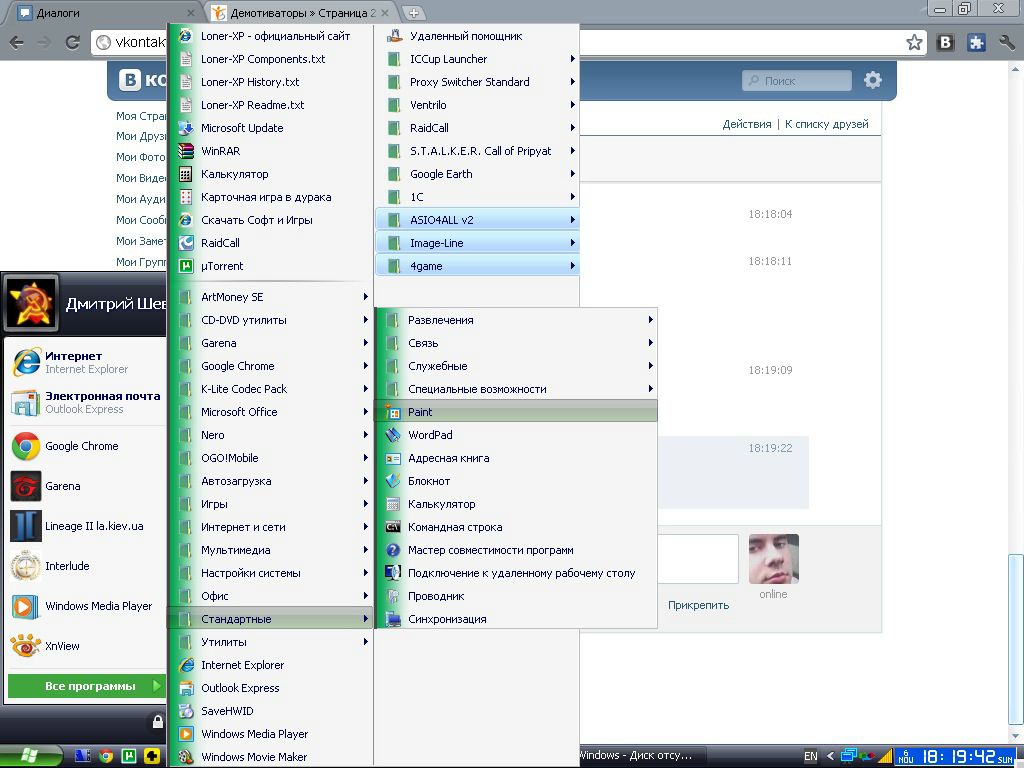
Task: Click the XnView icon in start menu
Action: coord(26,646)
